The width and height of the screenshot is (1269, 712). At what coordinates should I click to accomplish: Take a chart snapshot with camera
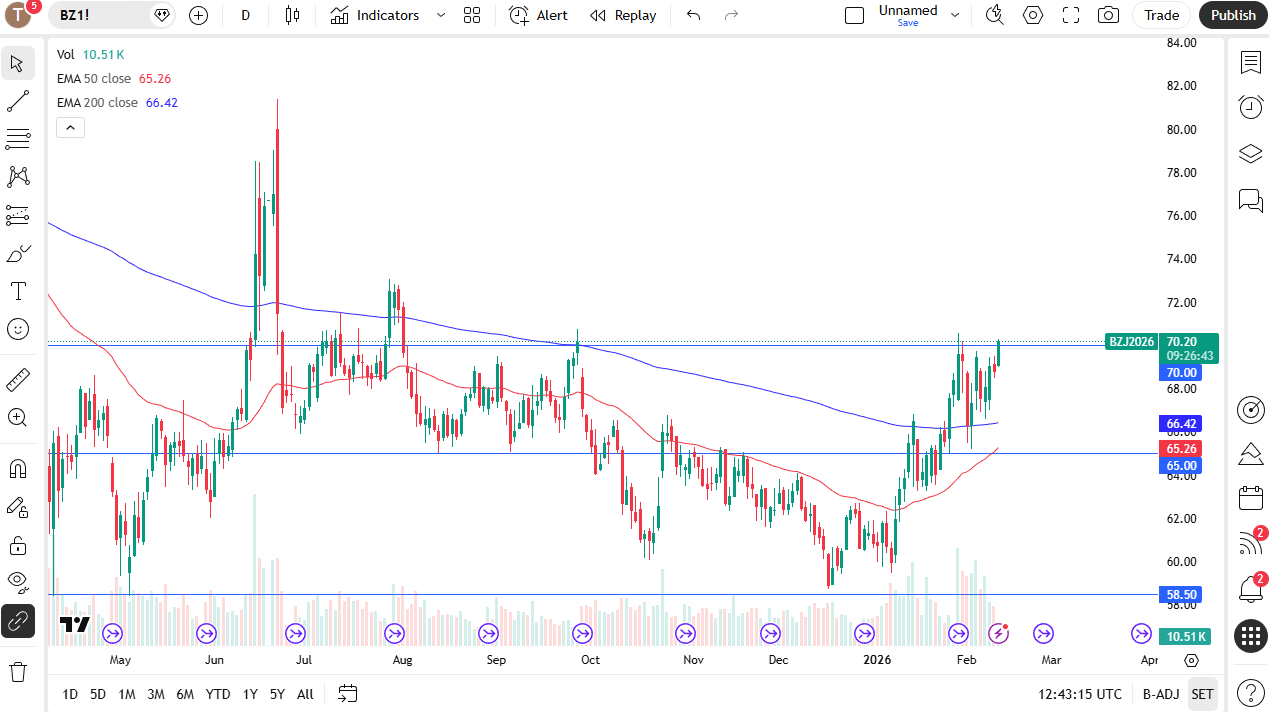click(x=1108, y=15)
